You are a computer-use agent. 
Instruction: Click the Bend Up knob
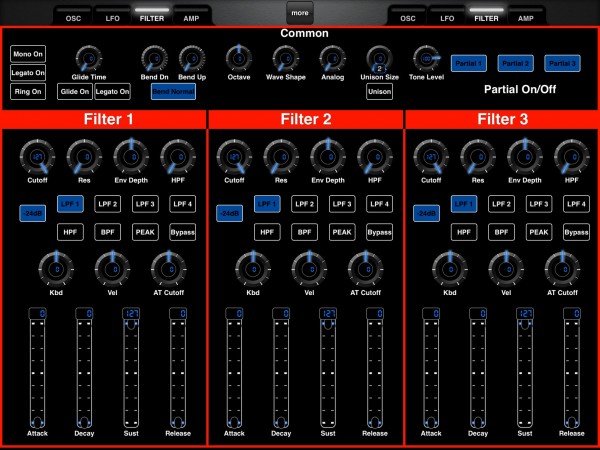tap(192, 59)
